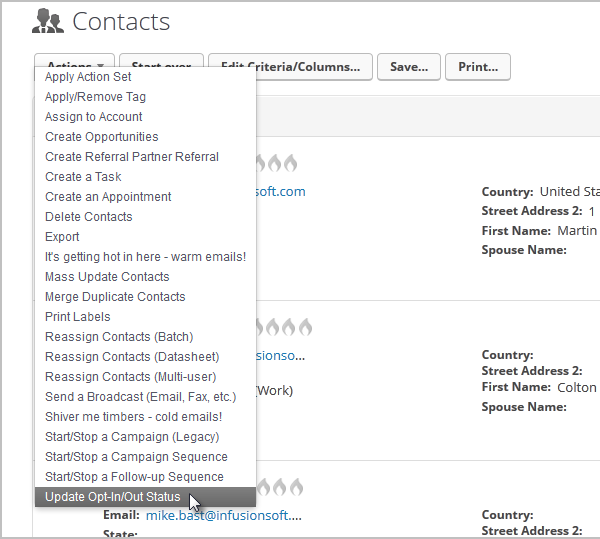600x539 pixels.
Task: Choose Create an Appointment action
Action: (145, 197)
